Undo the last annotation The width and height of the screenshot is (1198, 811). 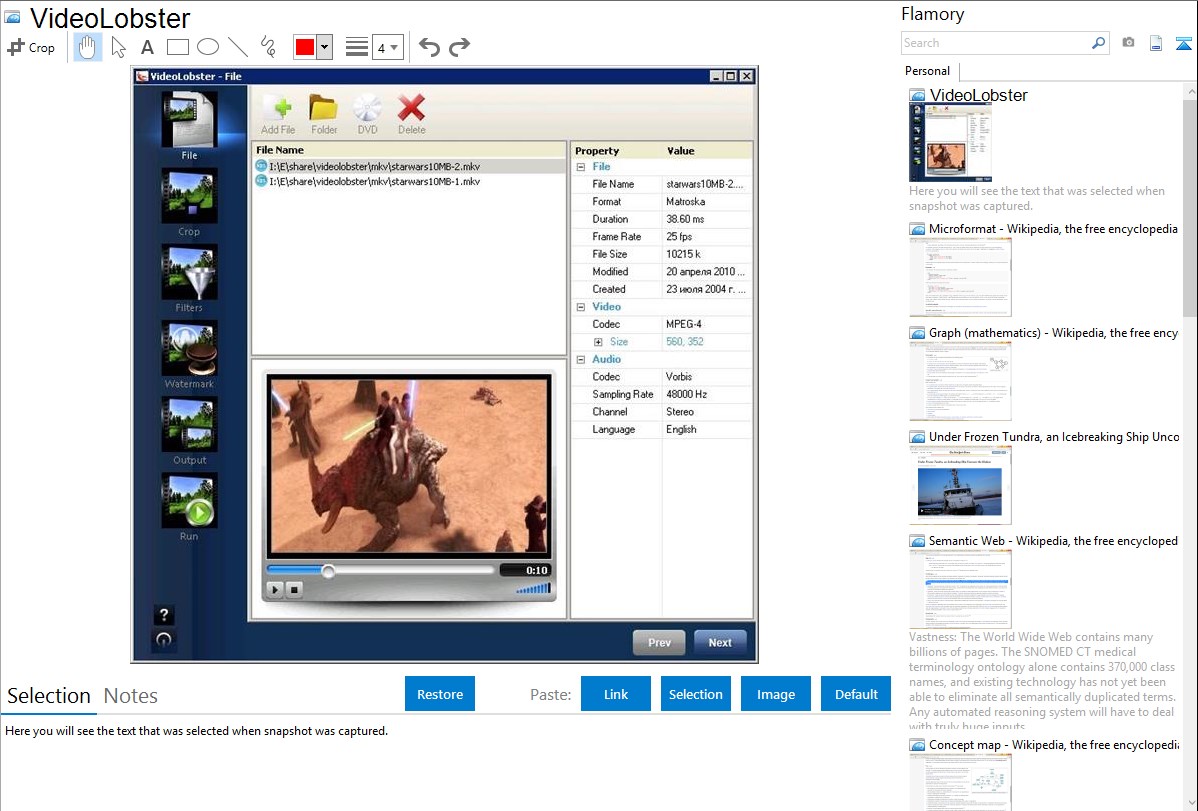pyautogui.click(x=429, y=47)
